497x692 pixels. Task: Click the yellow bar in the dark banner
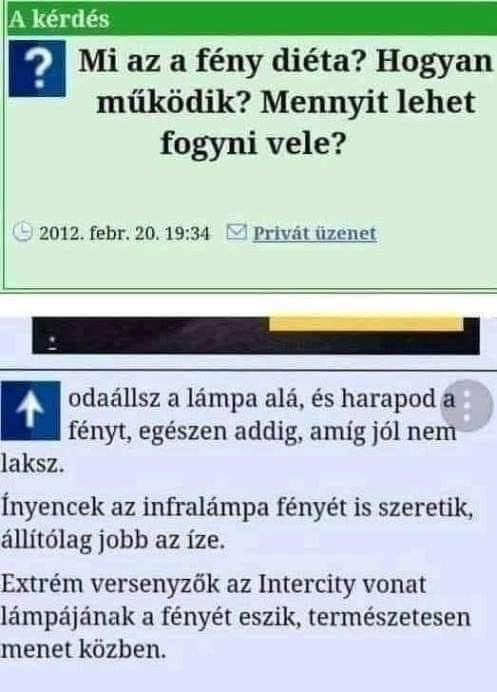[366, 323]
